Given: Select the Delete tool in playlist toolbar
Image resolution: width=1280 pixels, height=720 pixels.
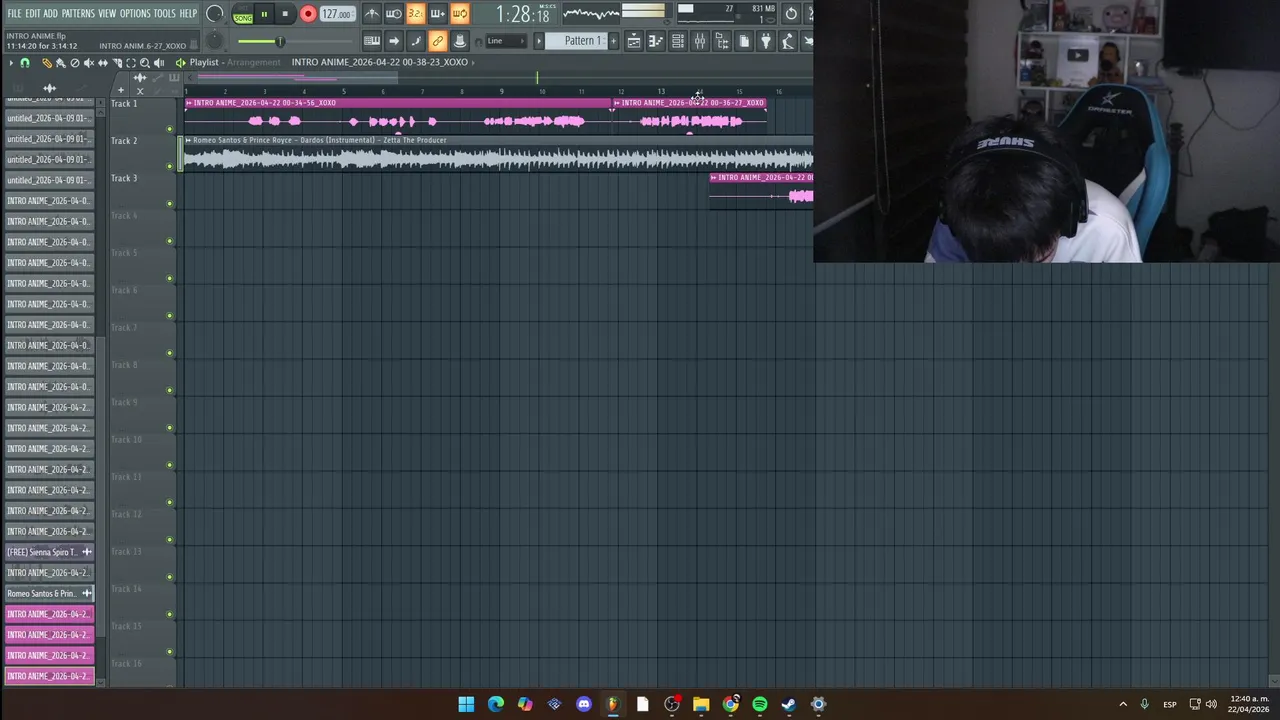Looking at the screenshot, I should click(75, 63).
